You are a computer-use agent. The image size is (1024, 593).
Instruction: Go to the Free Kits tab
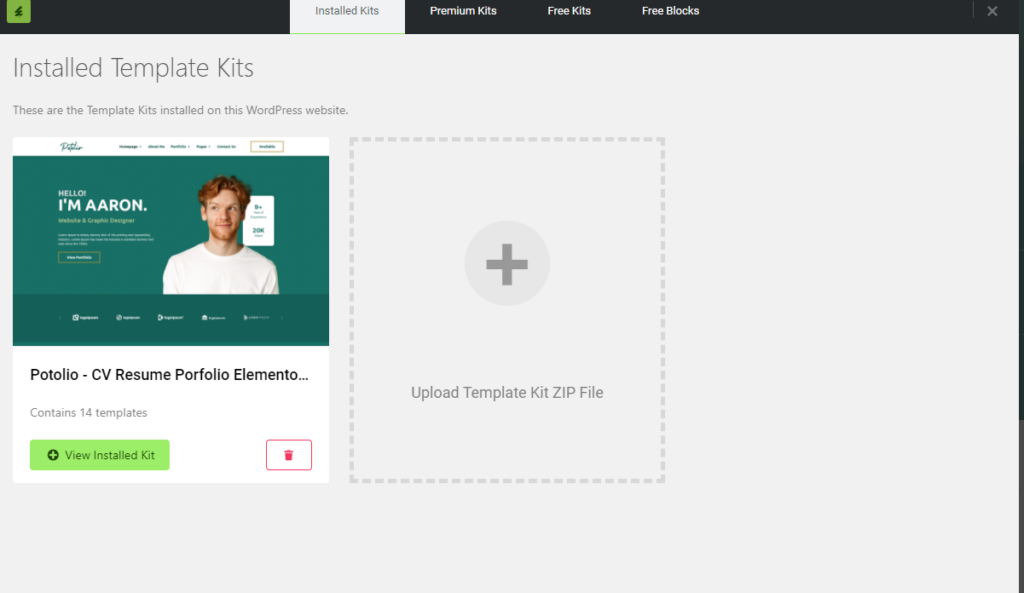(570, 11)
